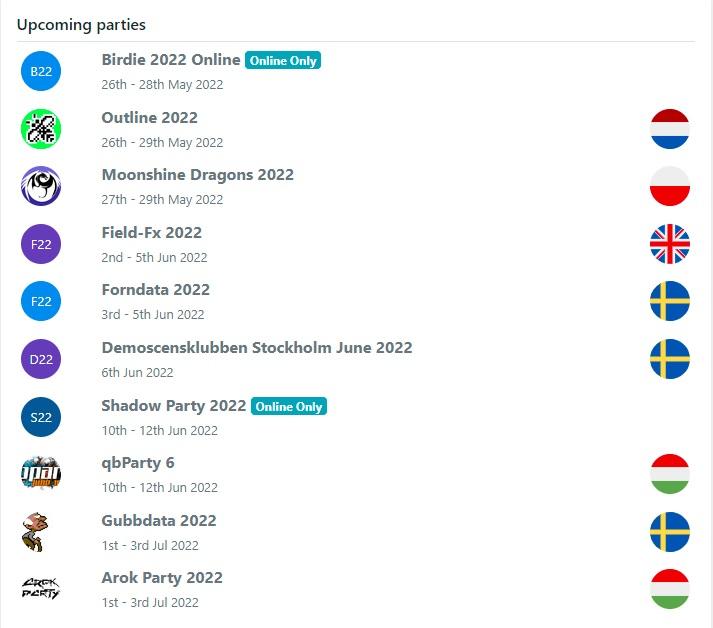Click Online Only badge next to Shadow Party
This screenshot has width=713, height=628.
click(x=288, y=407)
